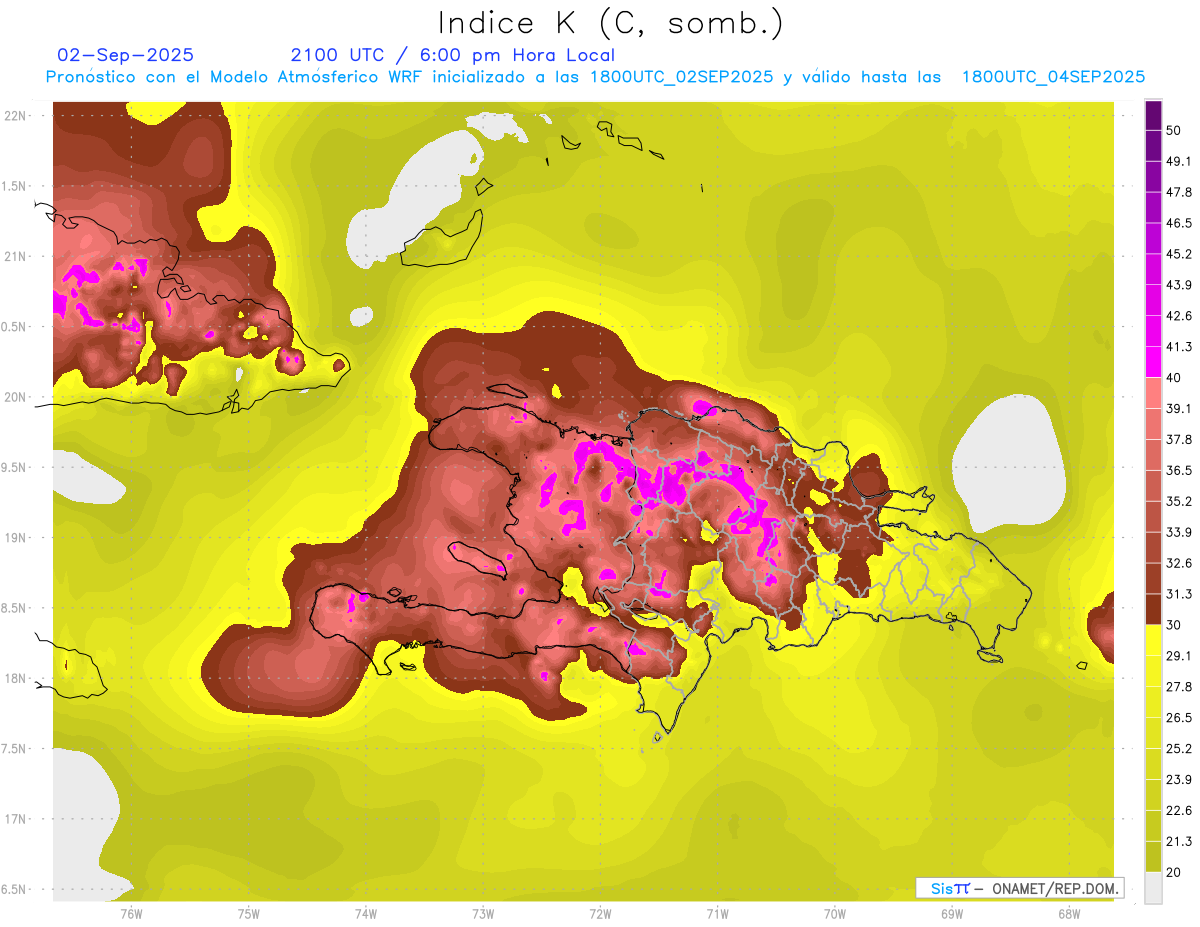The image size is (1200, 927).
Task: Click the colorbar value "43.9"
Action: (1179, 285)
